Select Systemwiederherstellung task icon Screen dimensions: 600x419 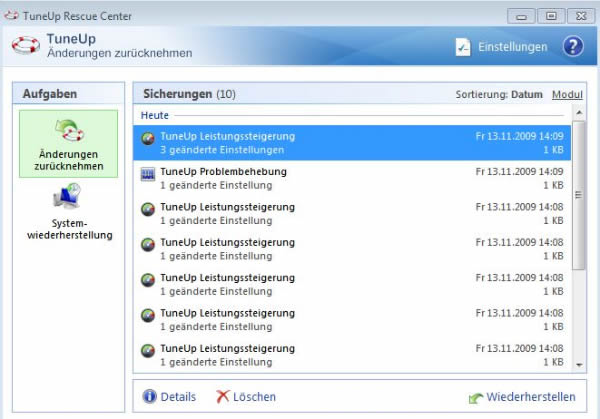(67, 196)
